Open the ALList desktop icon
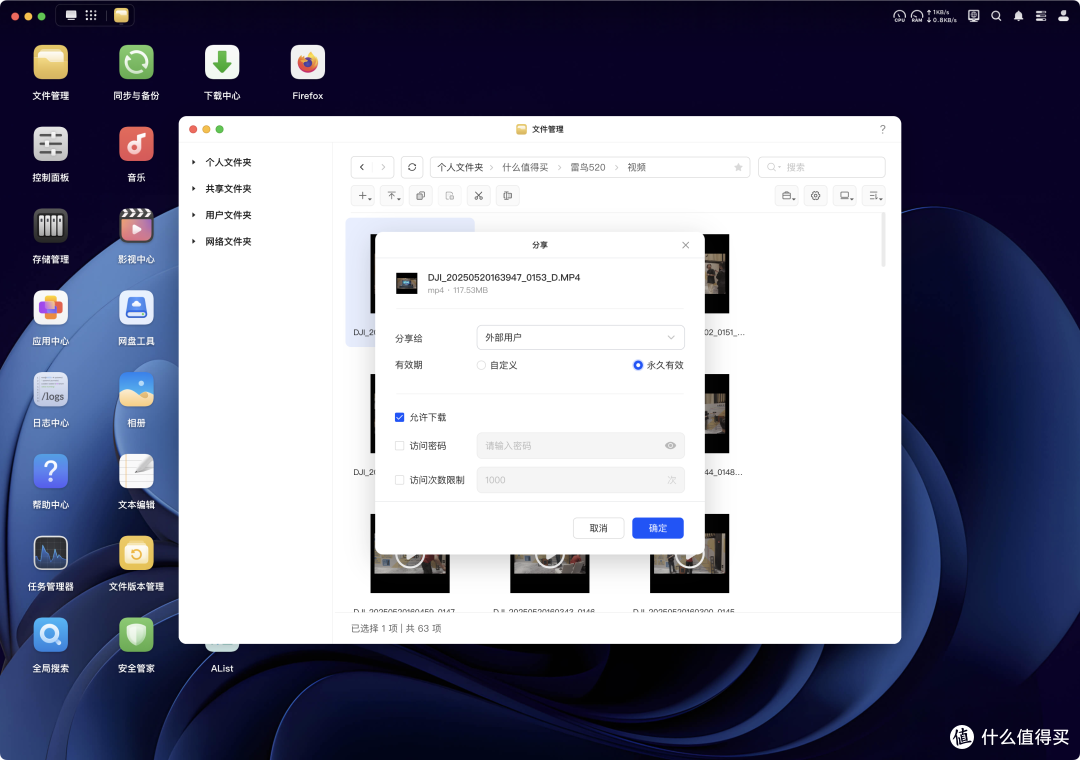 pos(222,646)
